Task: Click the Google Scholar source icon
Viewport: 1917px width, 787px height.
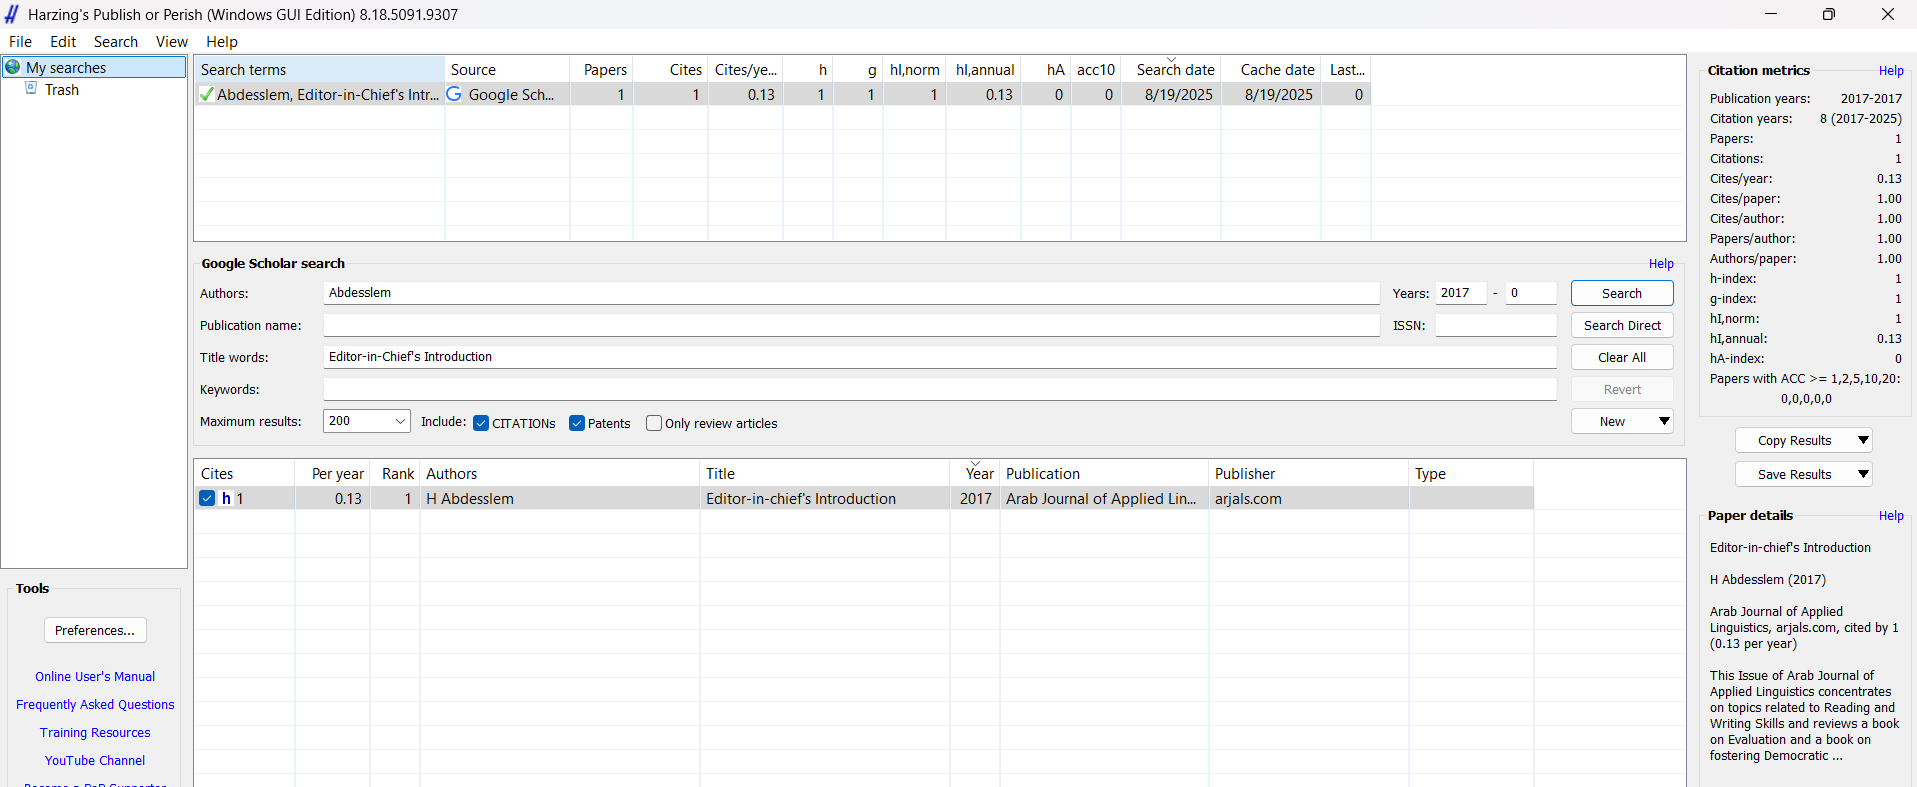Action: point(454,94)
